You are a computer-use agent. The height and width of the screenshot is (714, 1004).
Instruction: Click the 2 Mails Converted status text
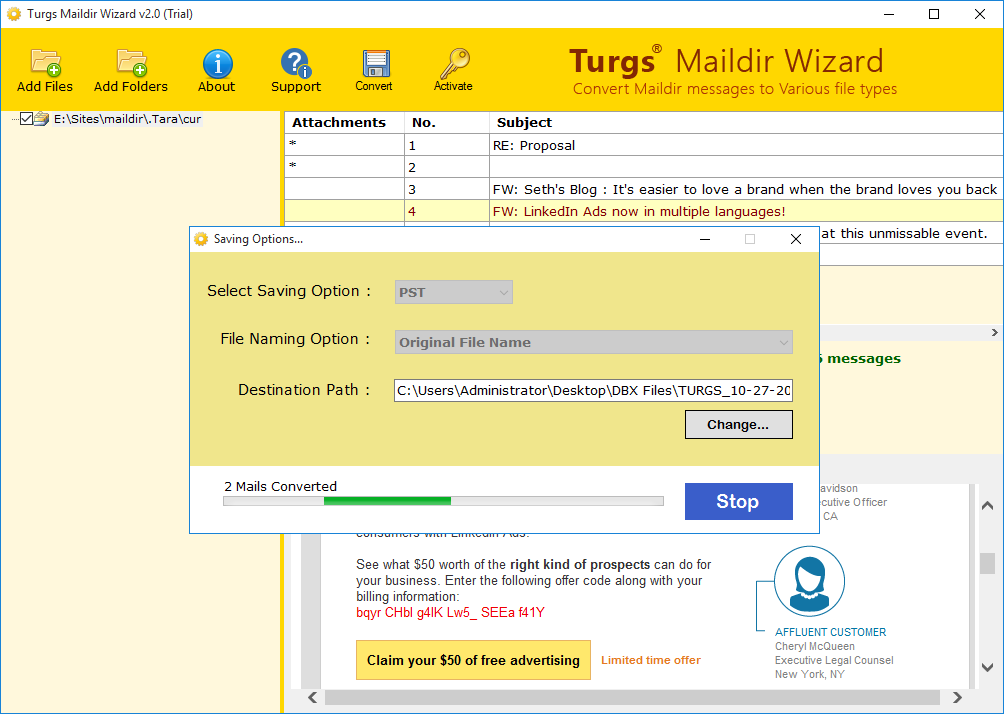(280, 487)
